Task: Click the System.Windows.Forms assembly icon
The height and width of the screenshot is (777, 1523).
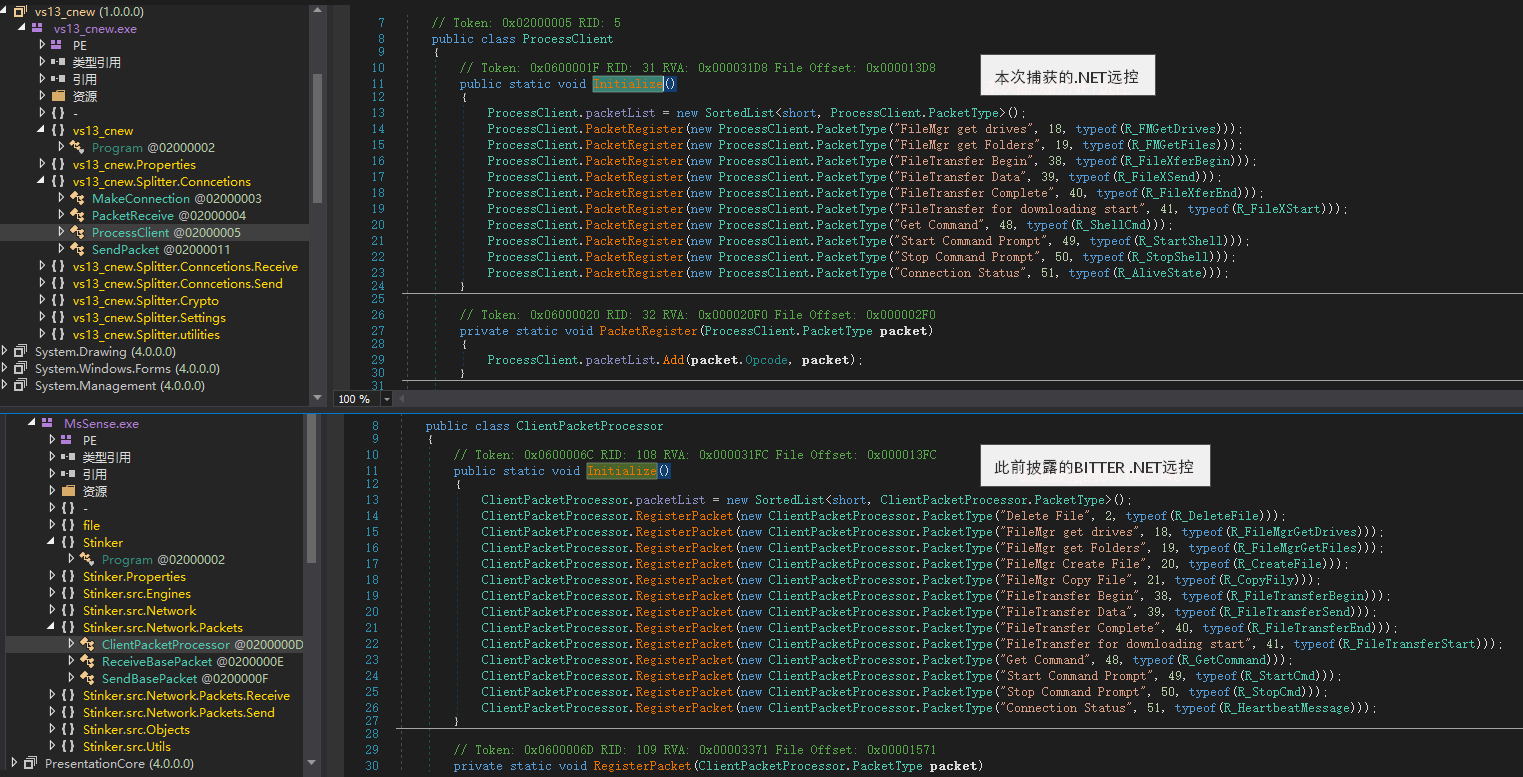Action: (20, 368)
